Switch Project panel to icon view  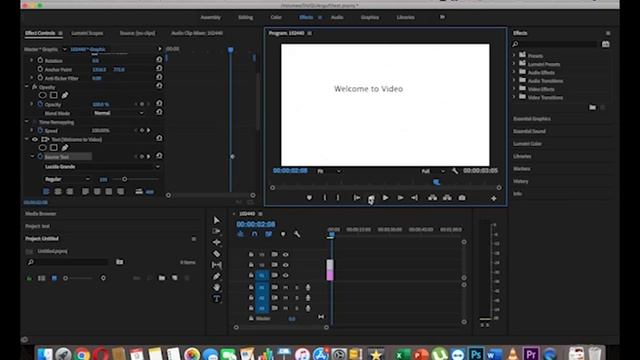(x=54, y=278)
